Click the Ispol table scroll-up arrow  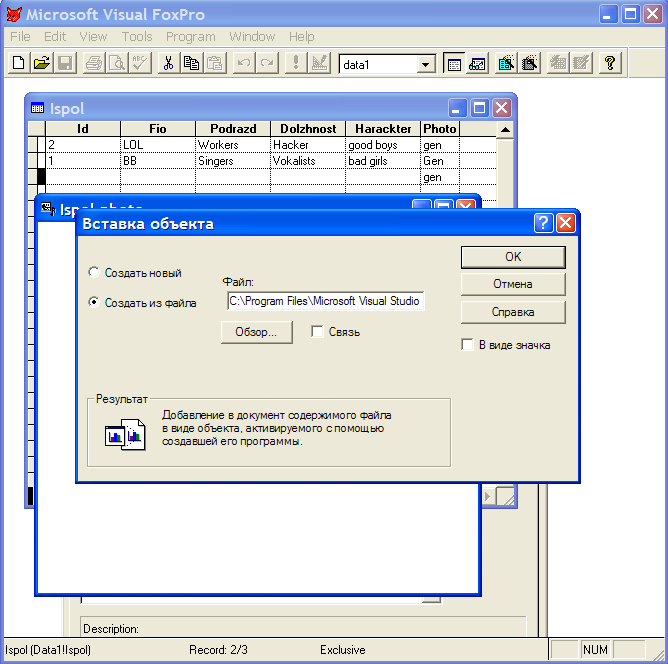point(505,129)
